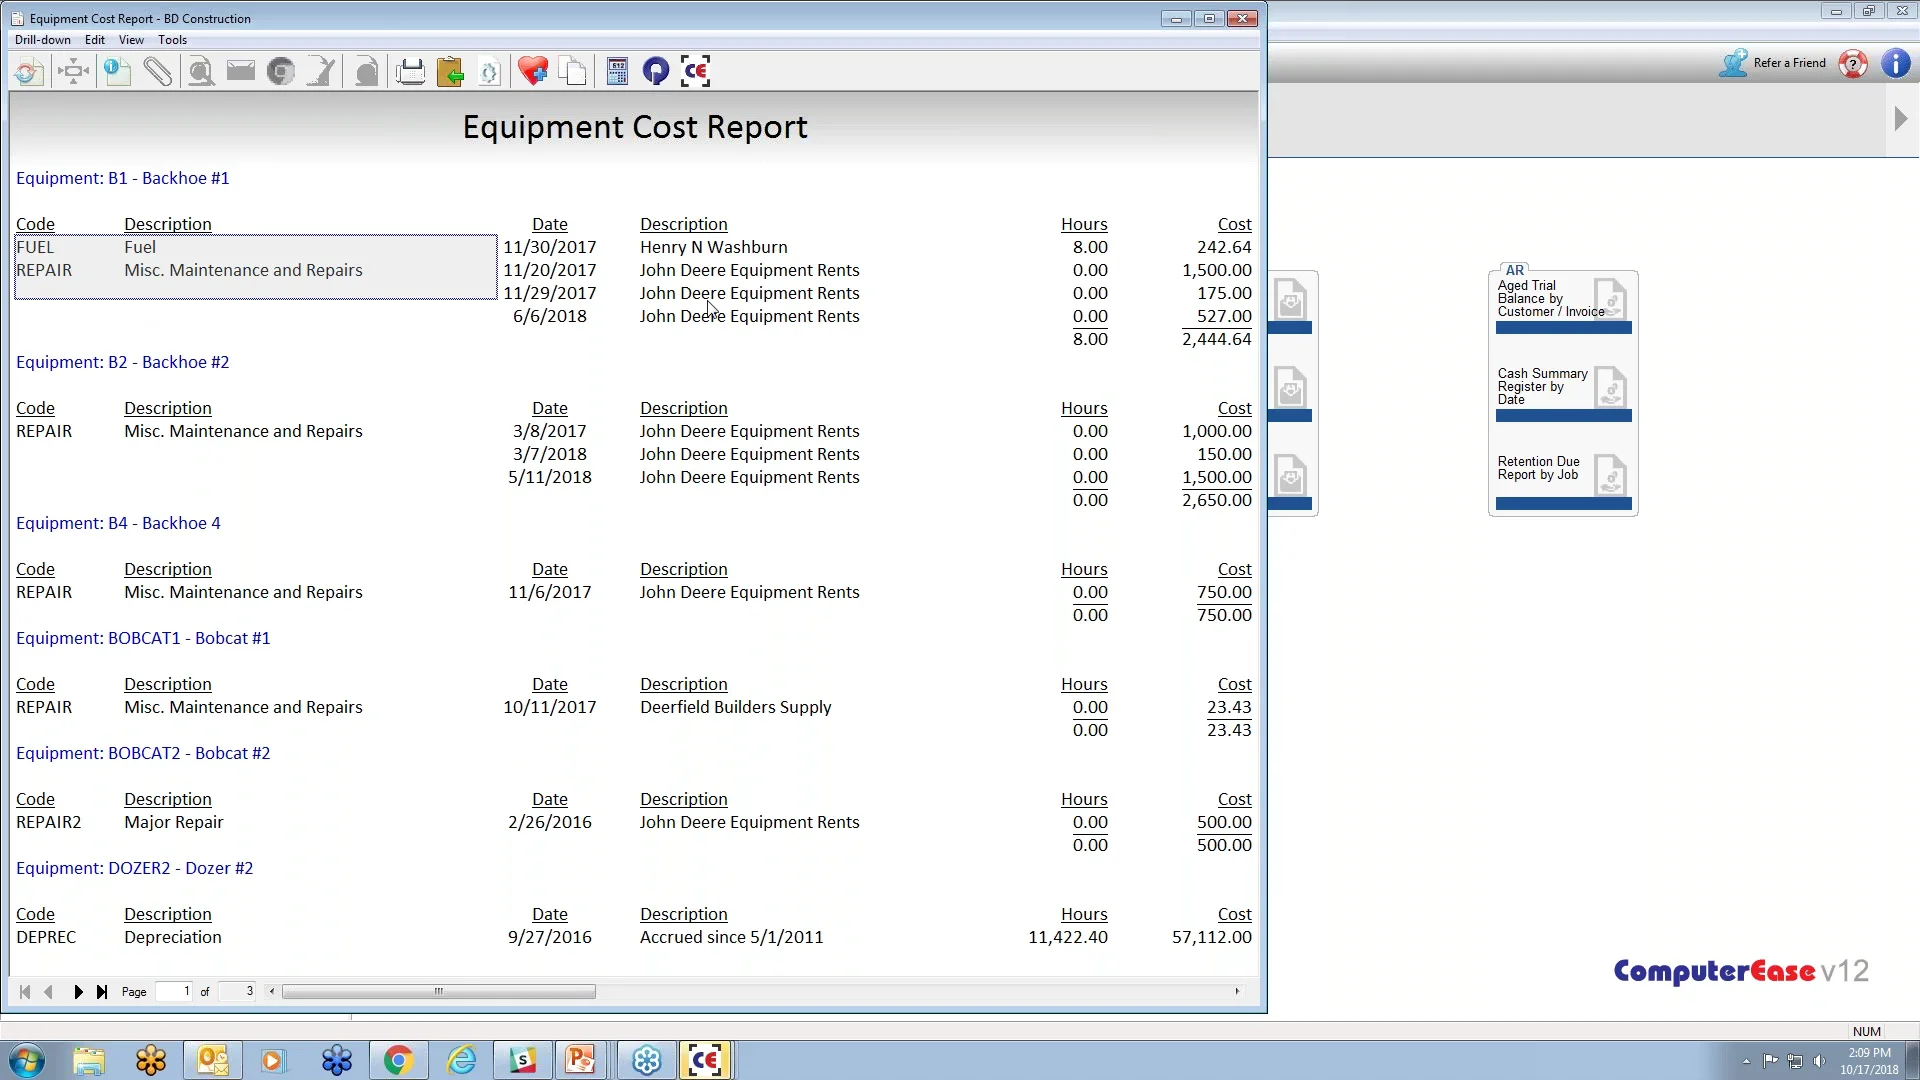Viewport: 1920px width, 1080px height.
Task: Select the copy pages icon
Action: click(x=573, y=70)
